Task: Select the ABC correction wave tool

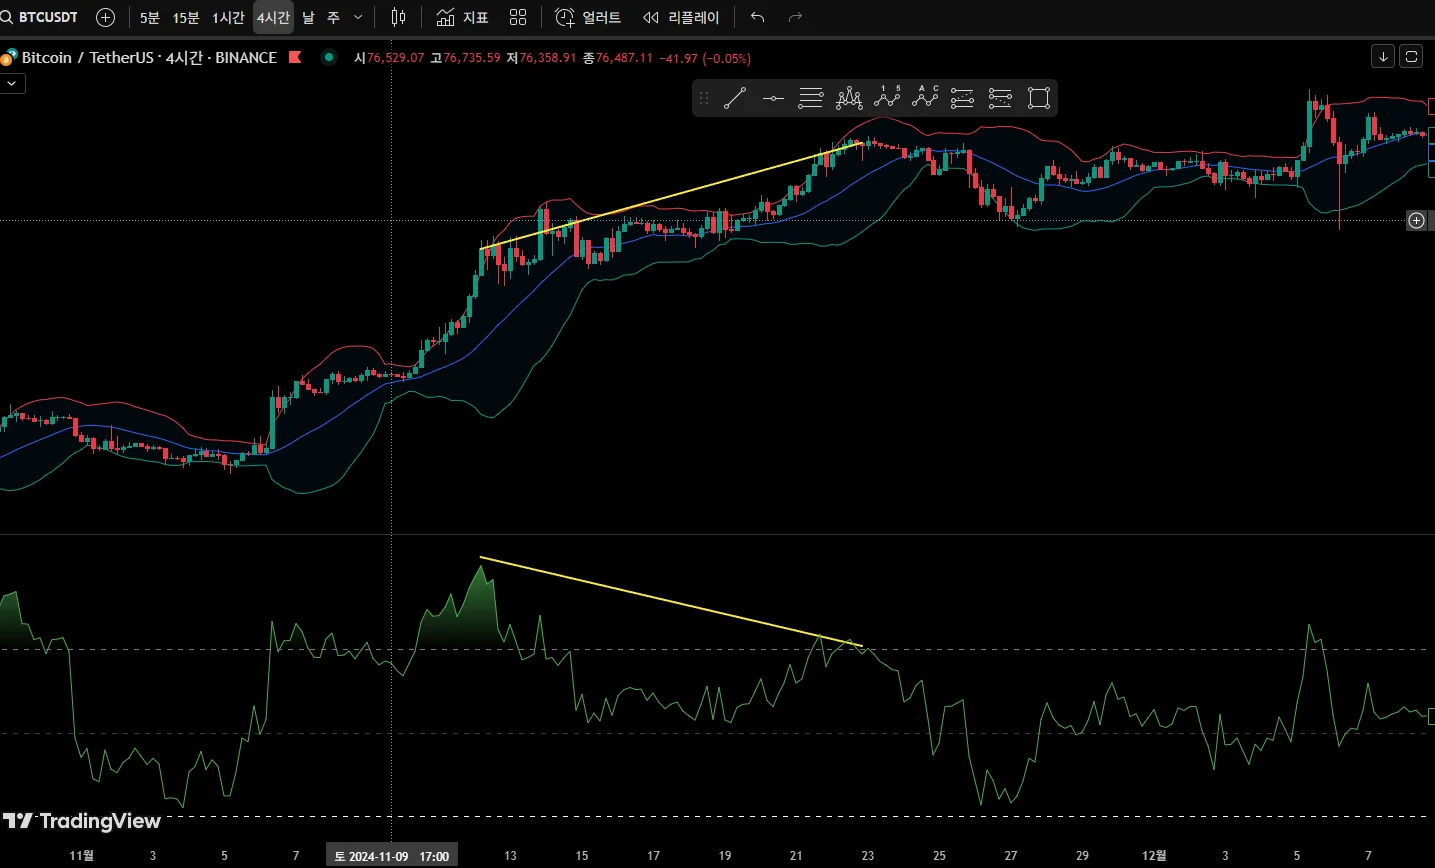Action: pyautogui.click(x=925, y=98)
